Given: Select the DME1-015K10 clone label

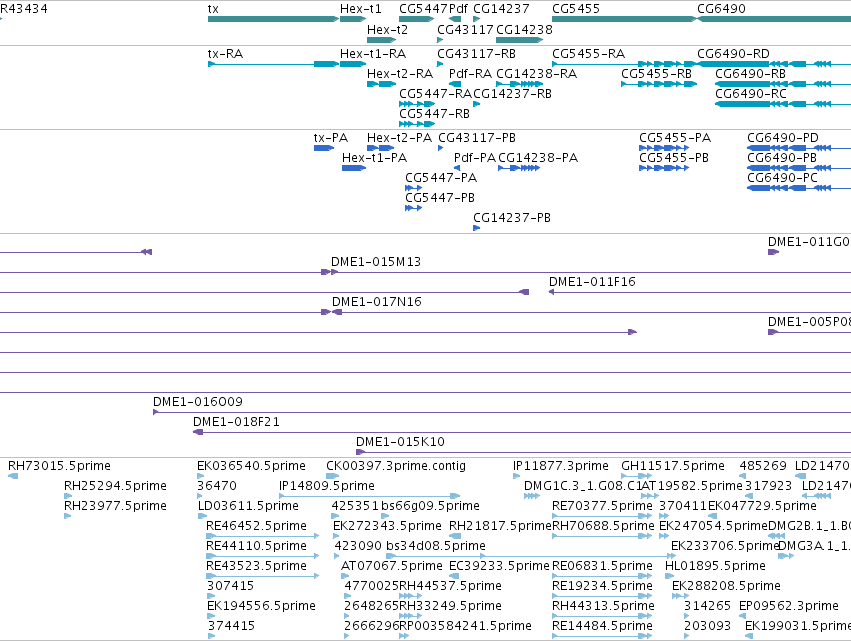Looking at the screenshot, I should tap(401, 442).
